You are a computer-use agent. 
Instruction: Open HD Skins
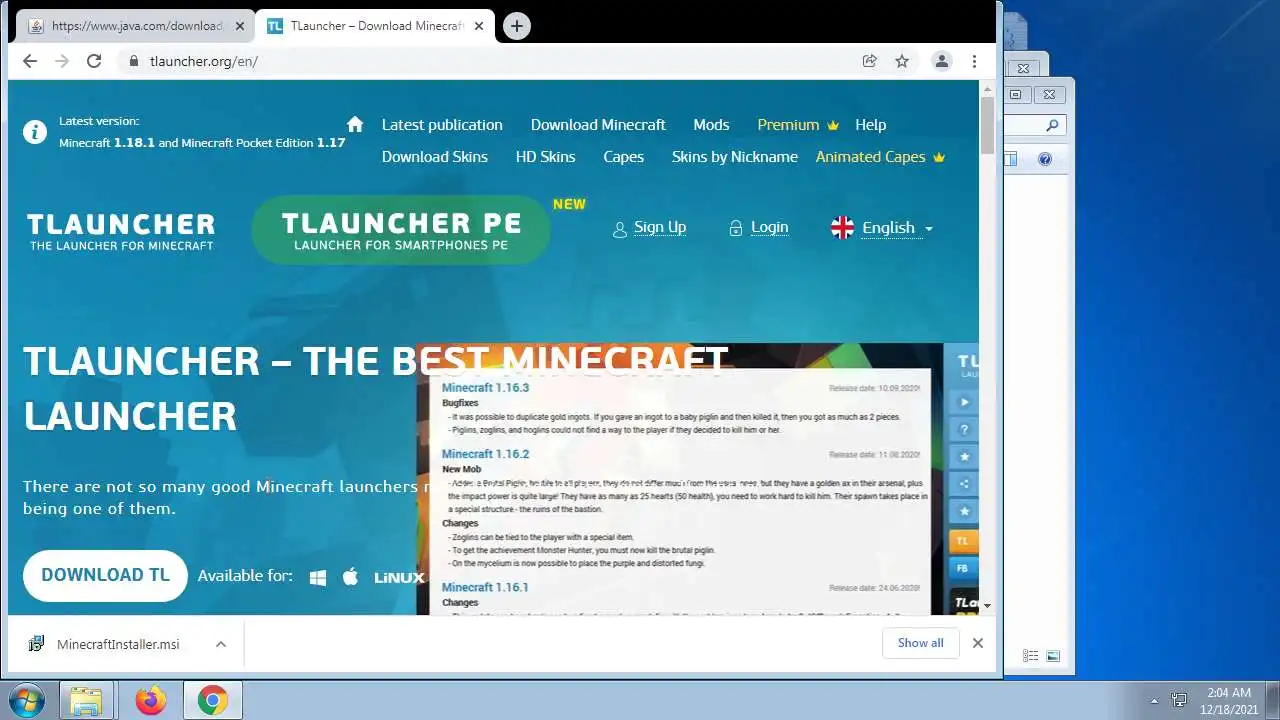point(545,157)
